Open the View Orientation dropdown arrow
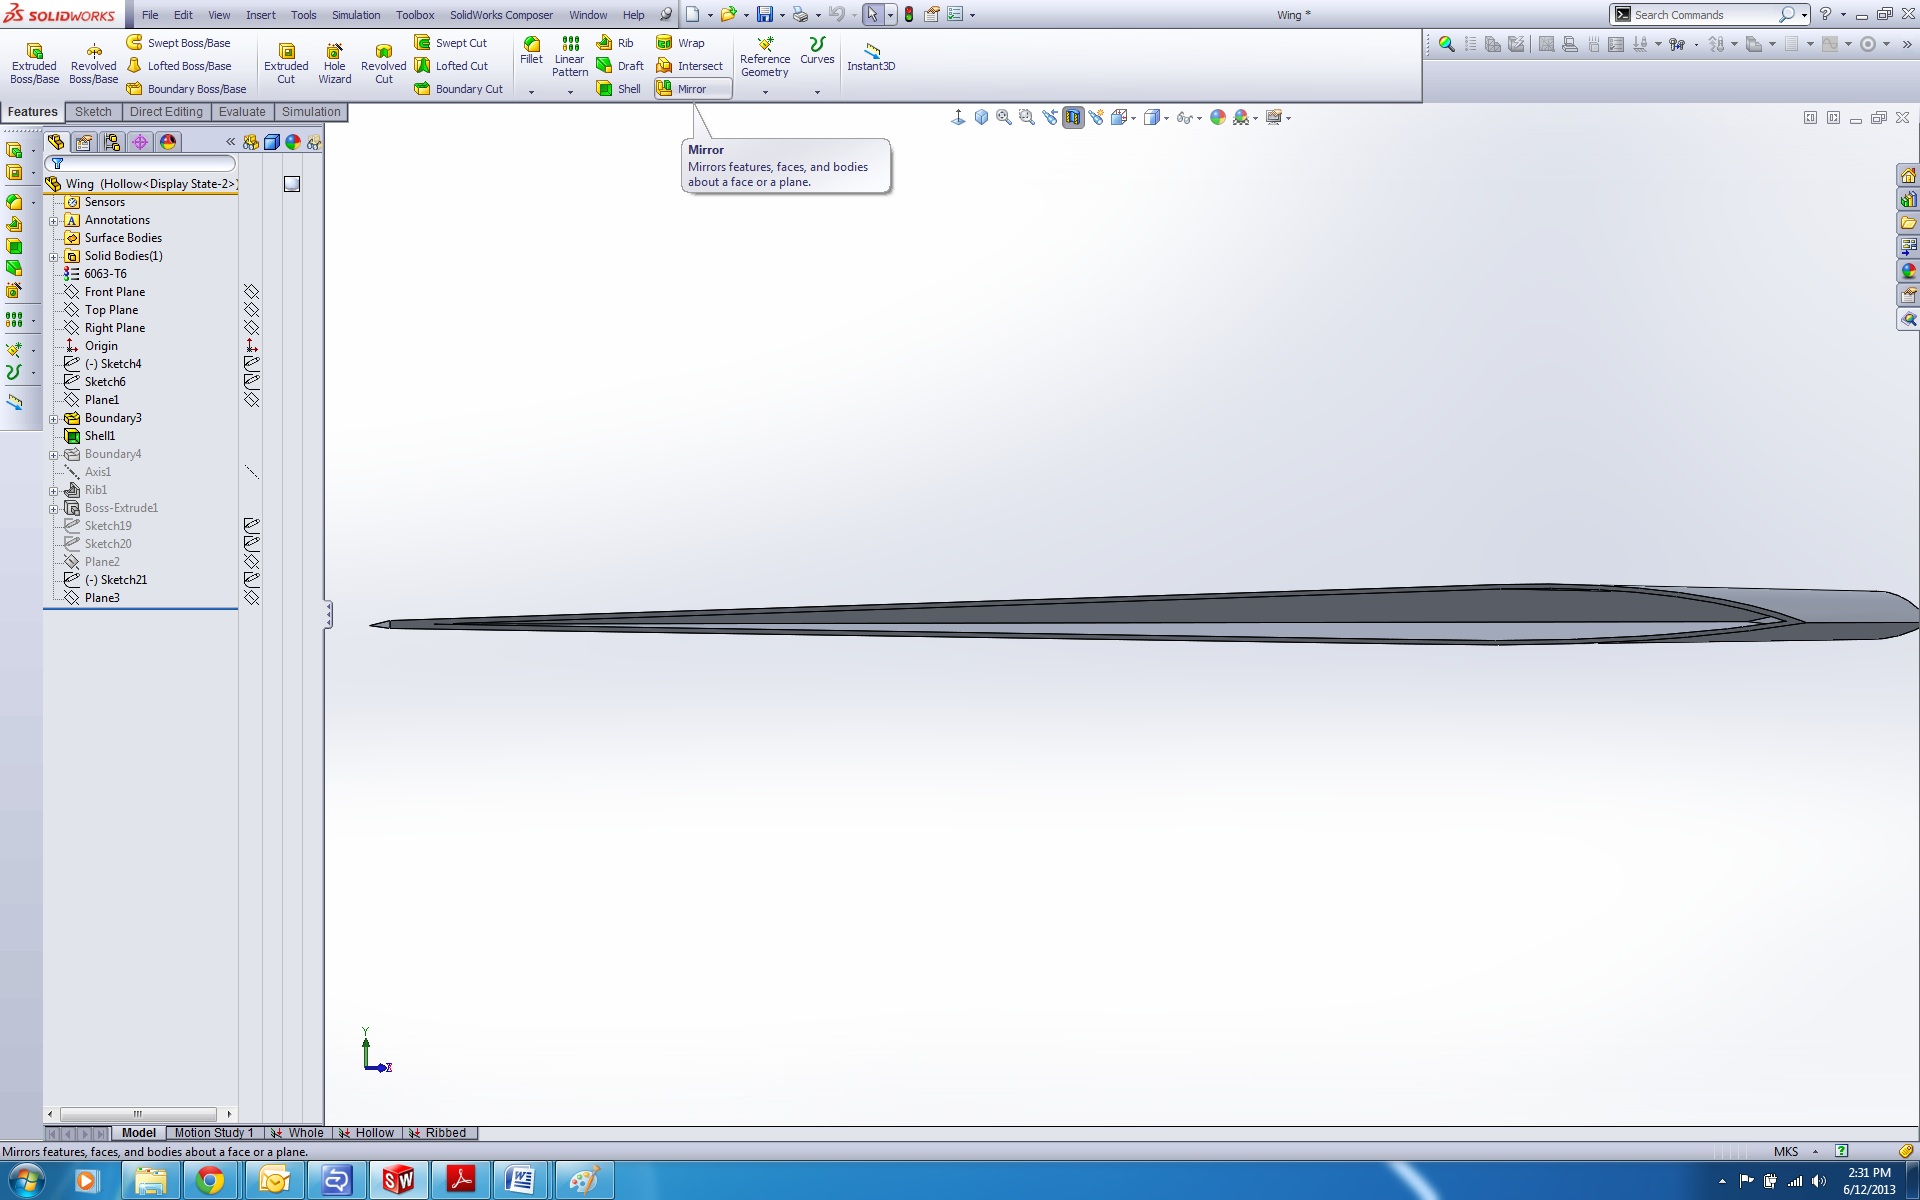This screenshot has height=1200, width=1920. [1133, 119]
